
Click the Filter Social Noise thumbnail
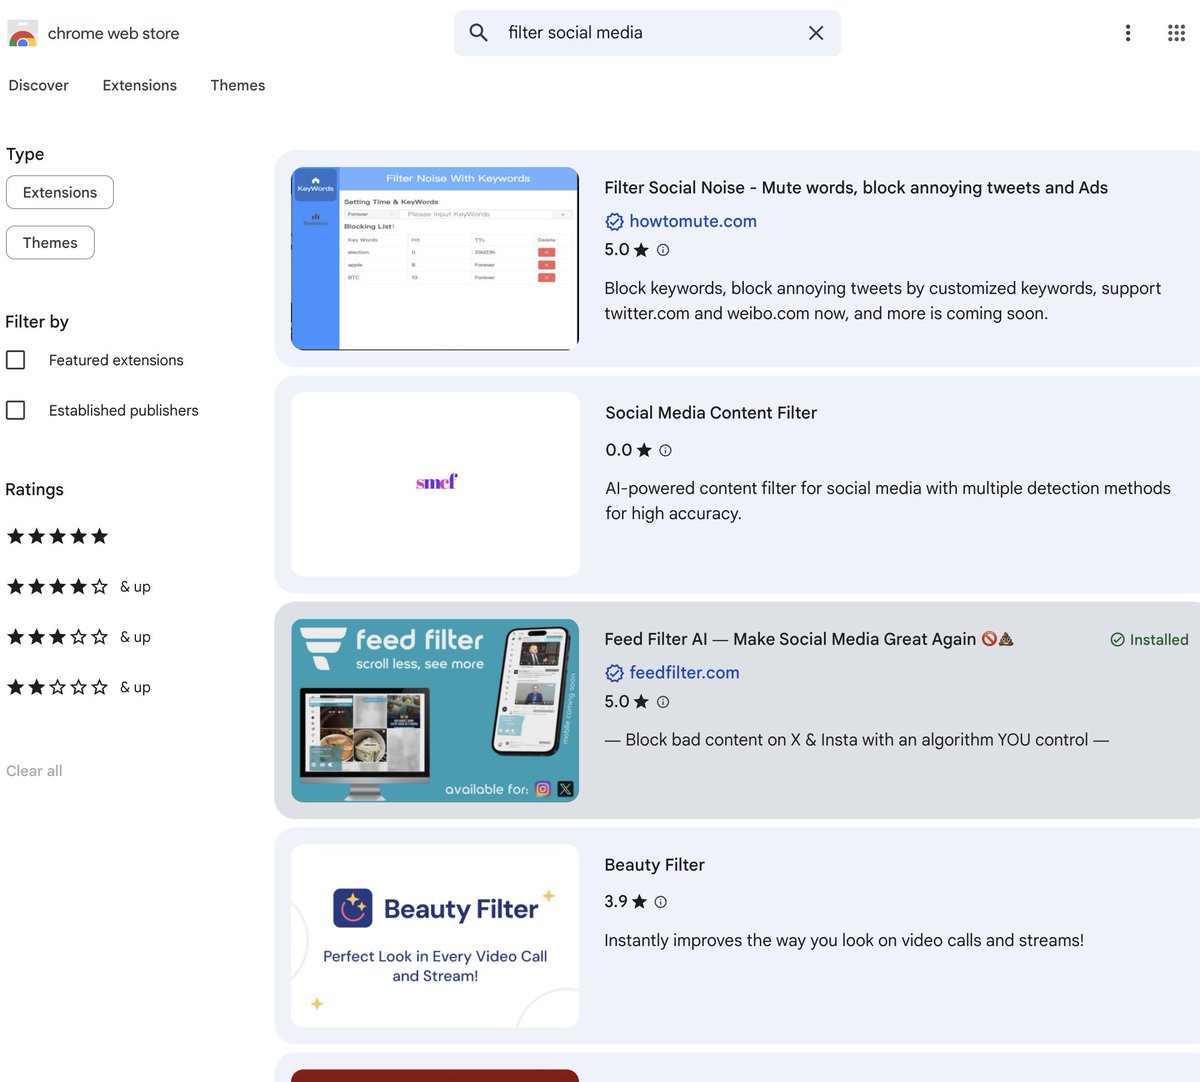point(435,258)
